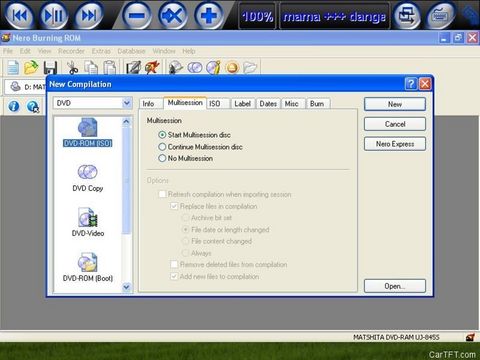Lower volume with the minus button

(137, 15)
